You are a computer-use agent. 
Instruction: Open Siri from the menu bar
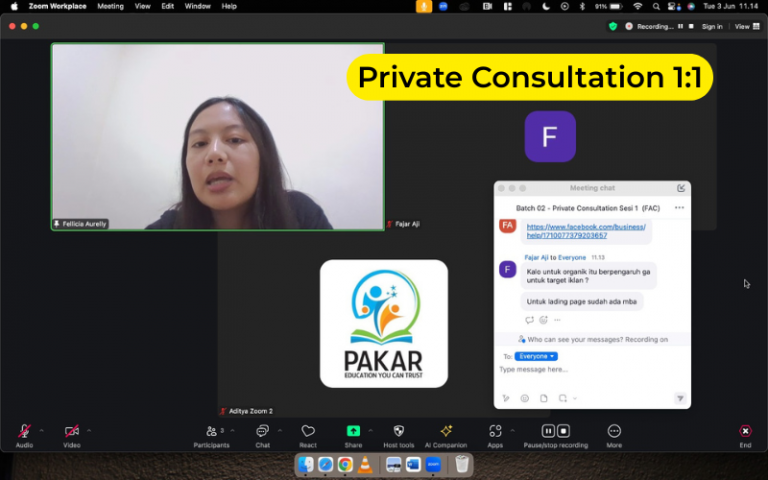(691, 6)
